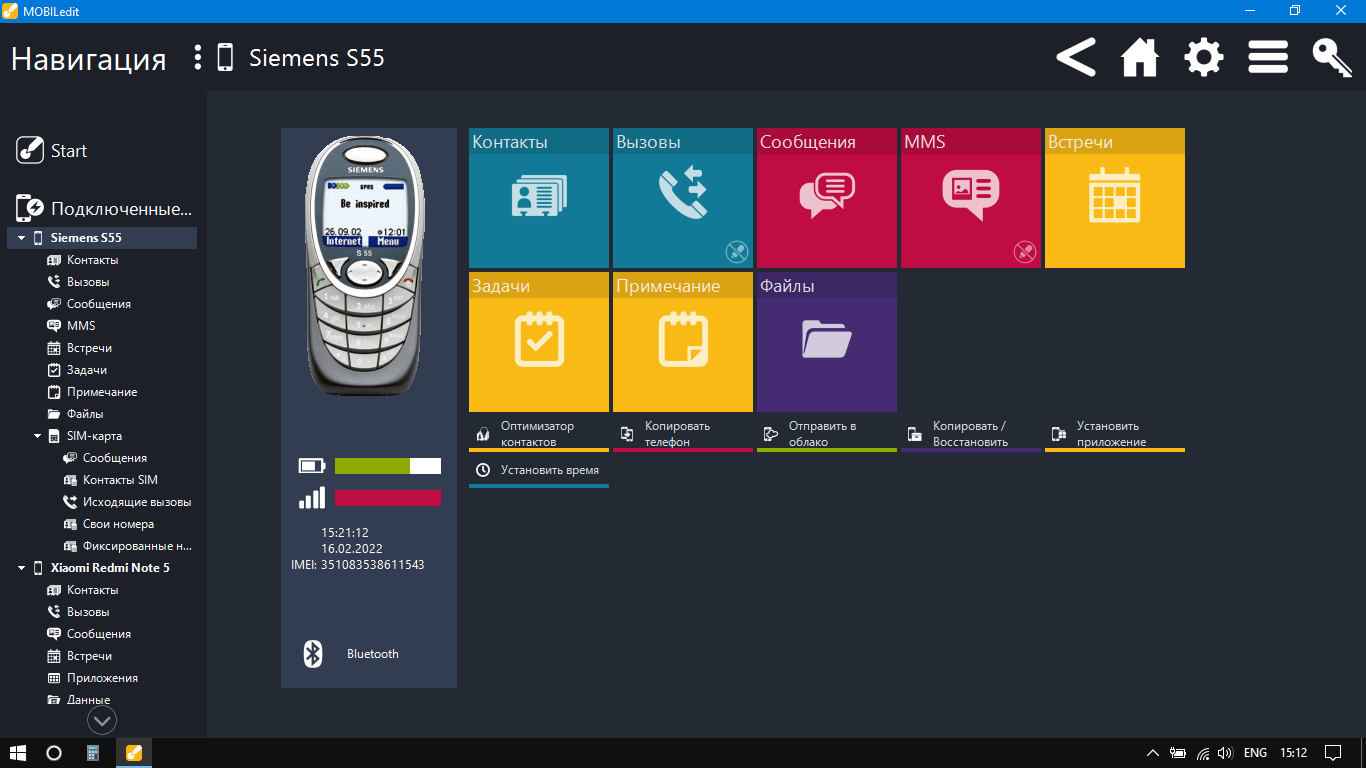The image size is (1366, 768).
Task: Open the Встречи calendar tile
Action: click(1114, 198)
